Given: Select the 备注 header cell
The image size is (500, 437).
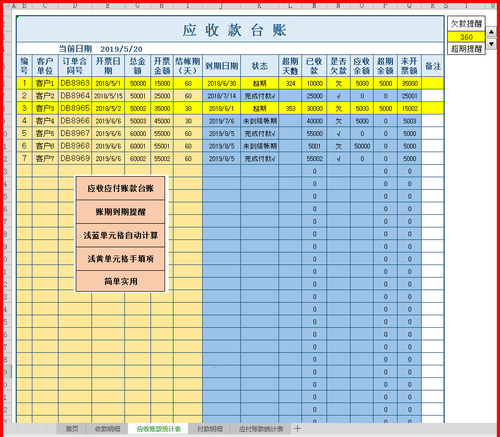Looking at the screenshot, I should point(433,66).
